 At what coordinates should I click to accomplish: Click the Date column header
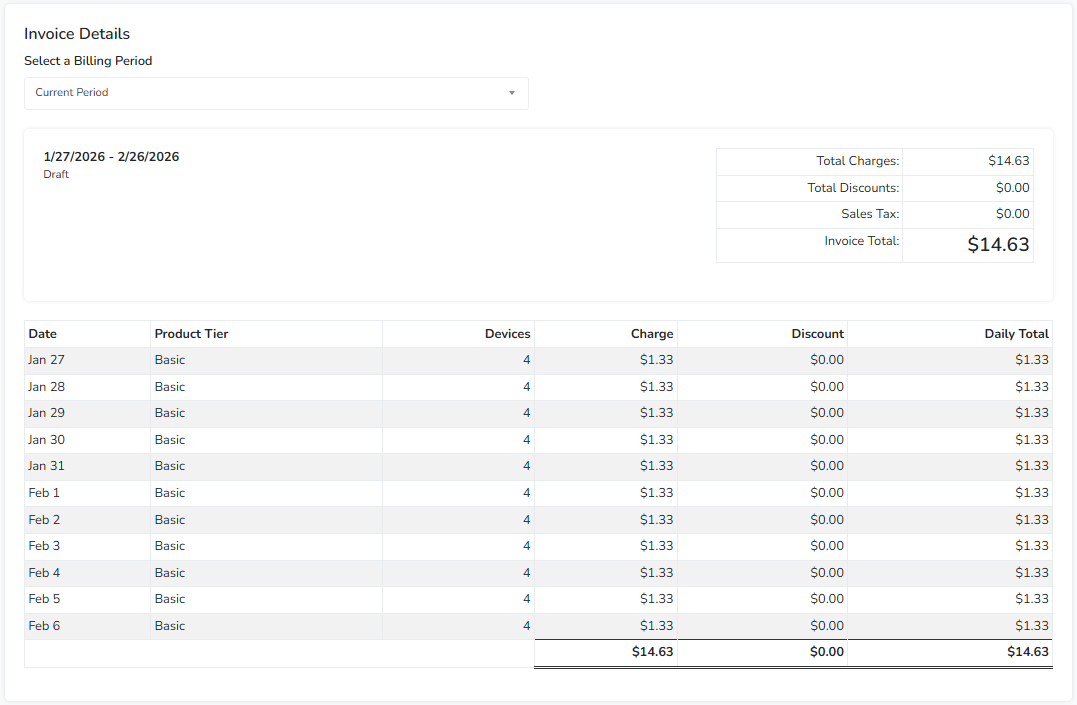coord(43,334)
